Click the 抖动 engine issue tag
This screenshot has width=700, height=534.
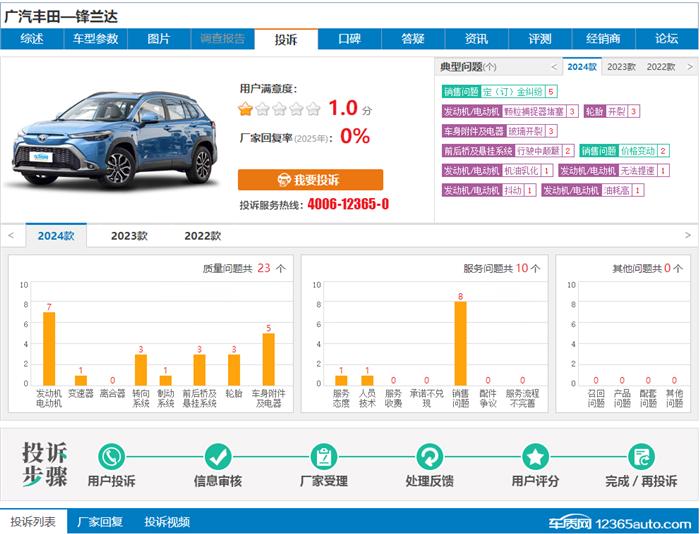click(x=489, y=190)
